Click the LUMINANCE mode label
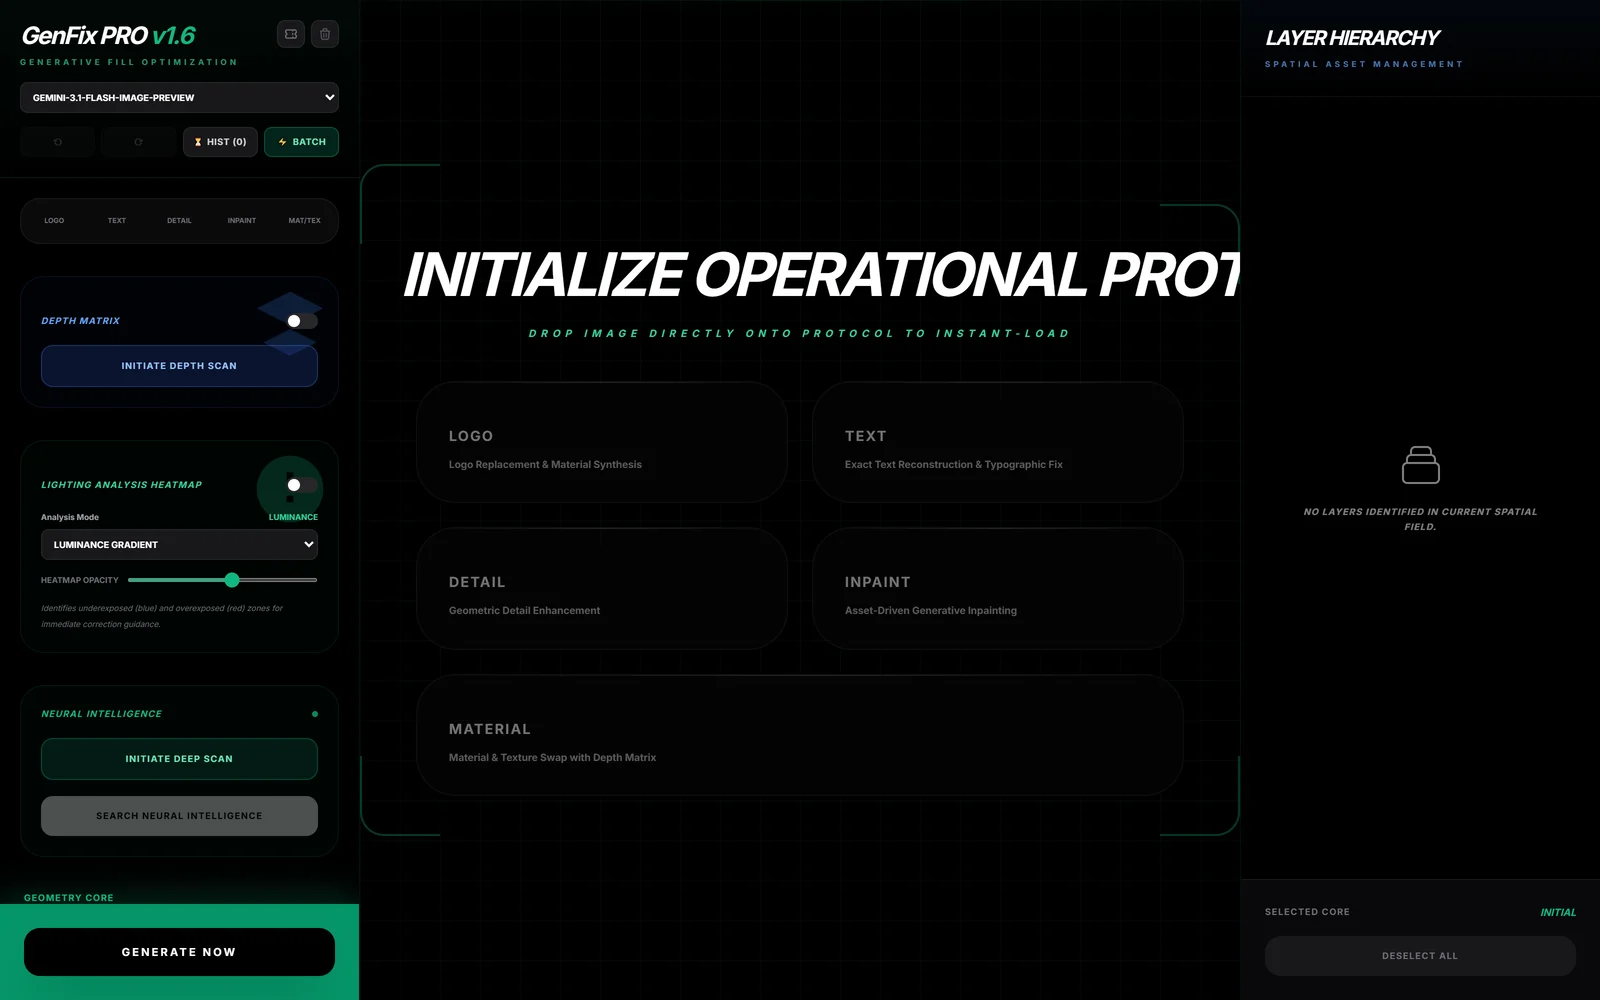Viewport: 1600px width, 1000px height. (293, 517)
